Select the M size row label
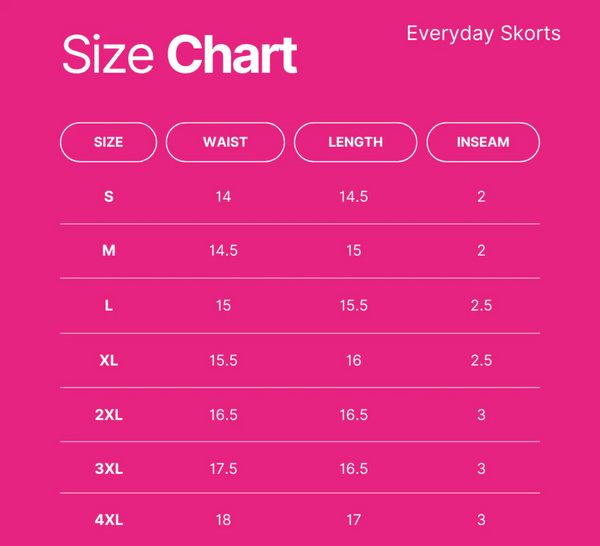The image size is (600, 546). click(x=109, y=251)
